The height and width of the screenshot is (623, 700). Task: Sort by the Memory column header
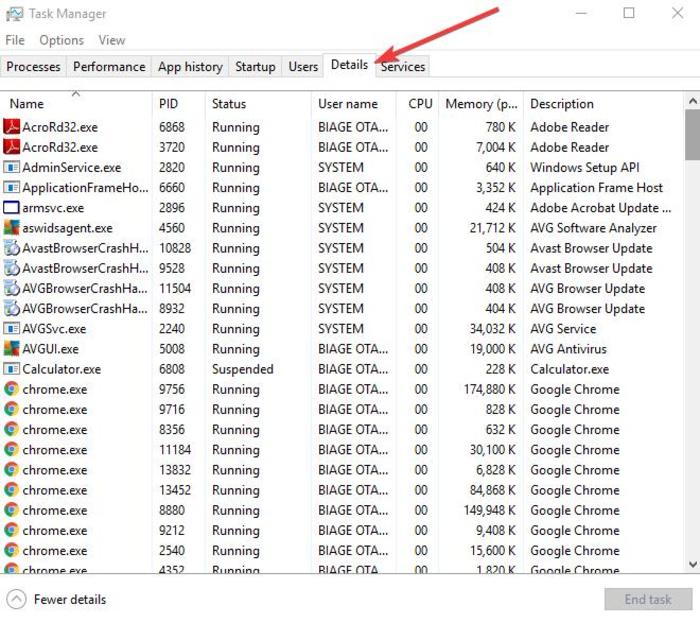[481, 104]
